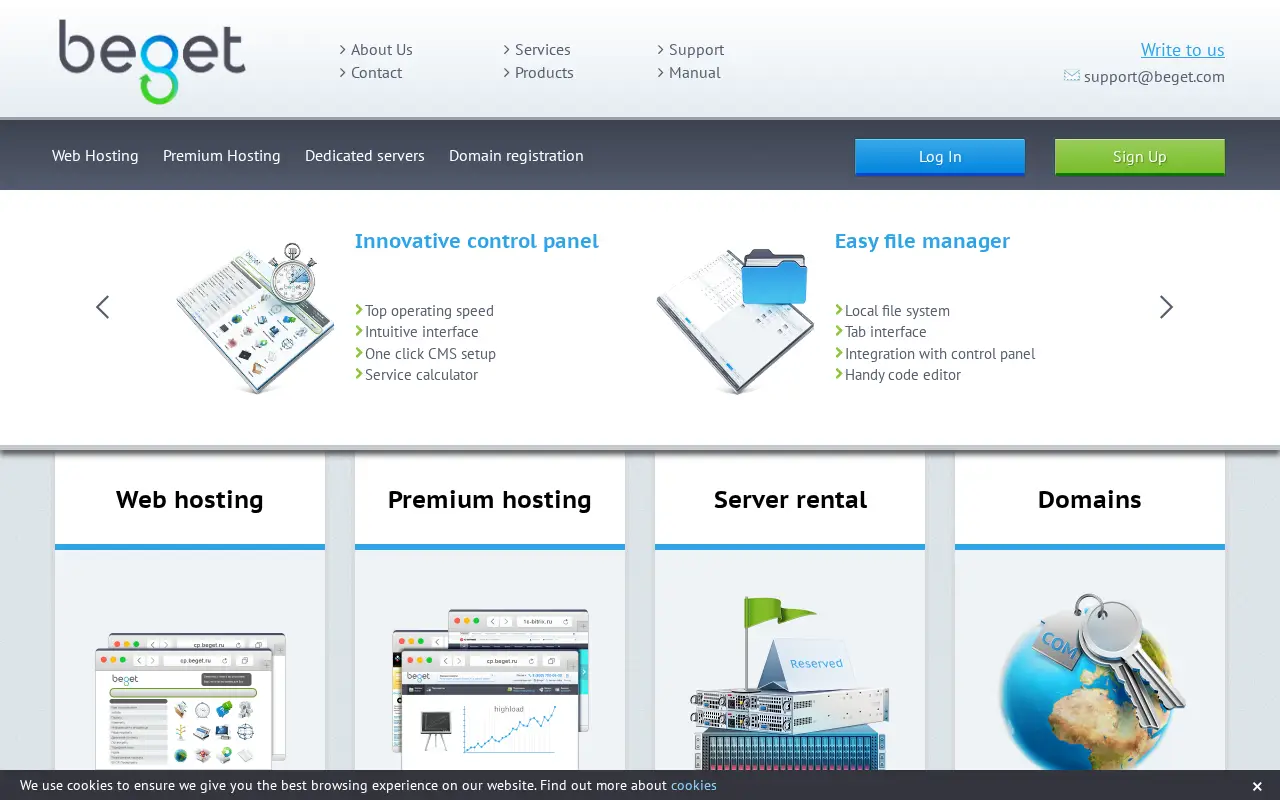Click the 'Top operating speed' feature text
The image size is (1280, 800).
pos(429,311)
